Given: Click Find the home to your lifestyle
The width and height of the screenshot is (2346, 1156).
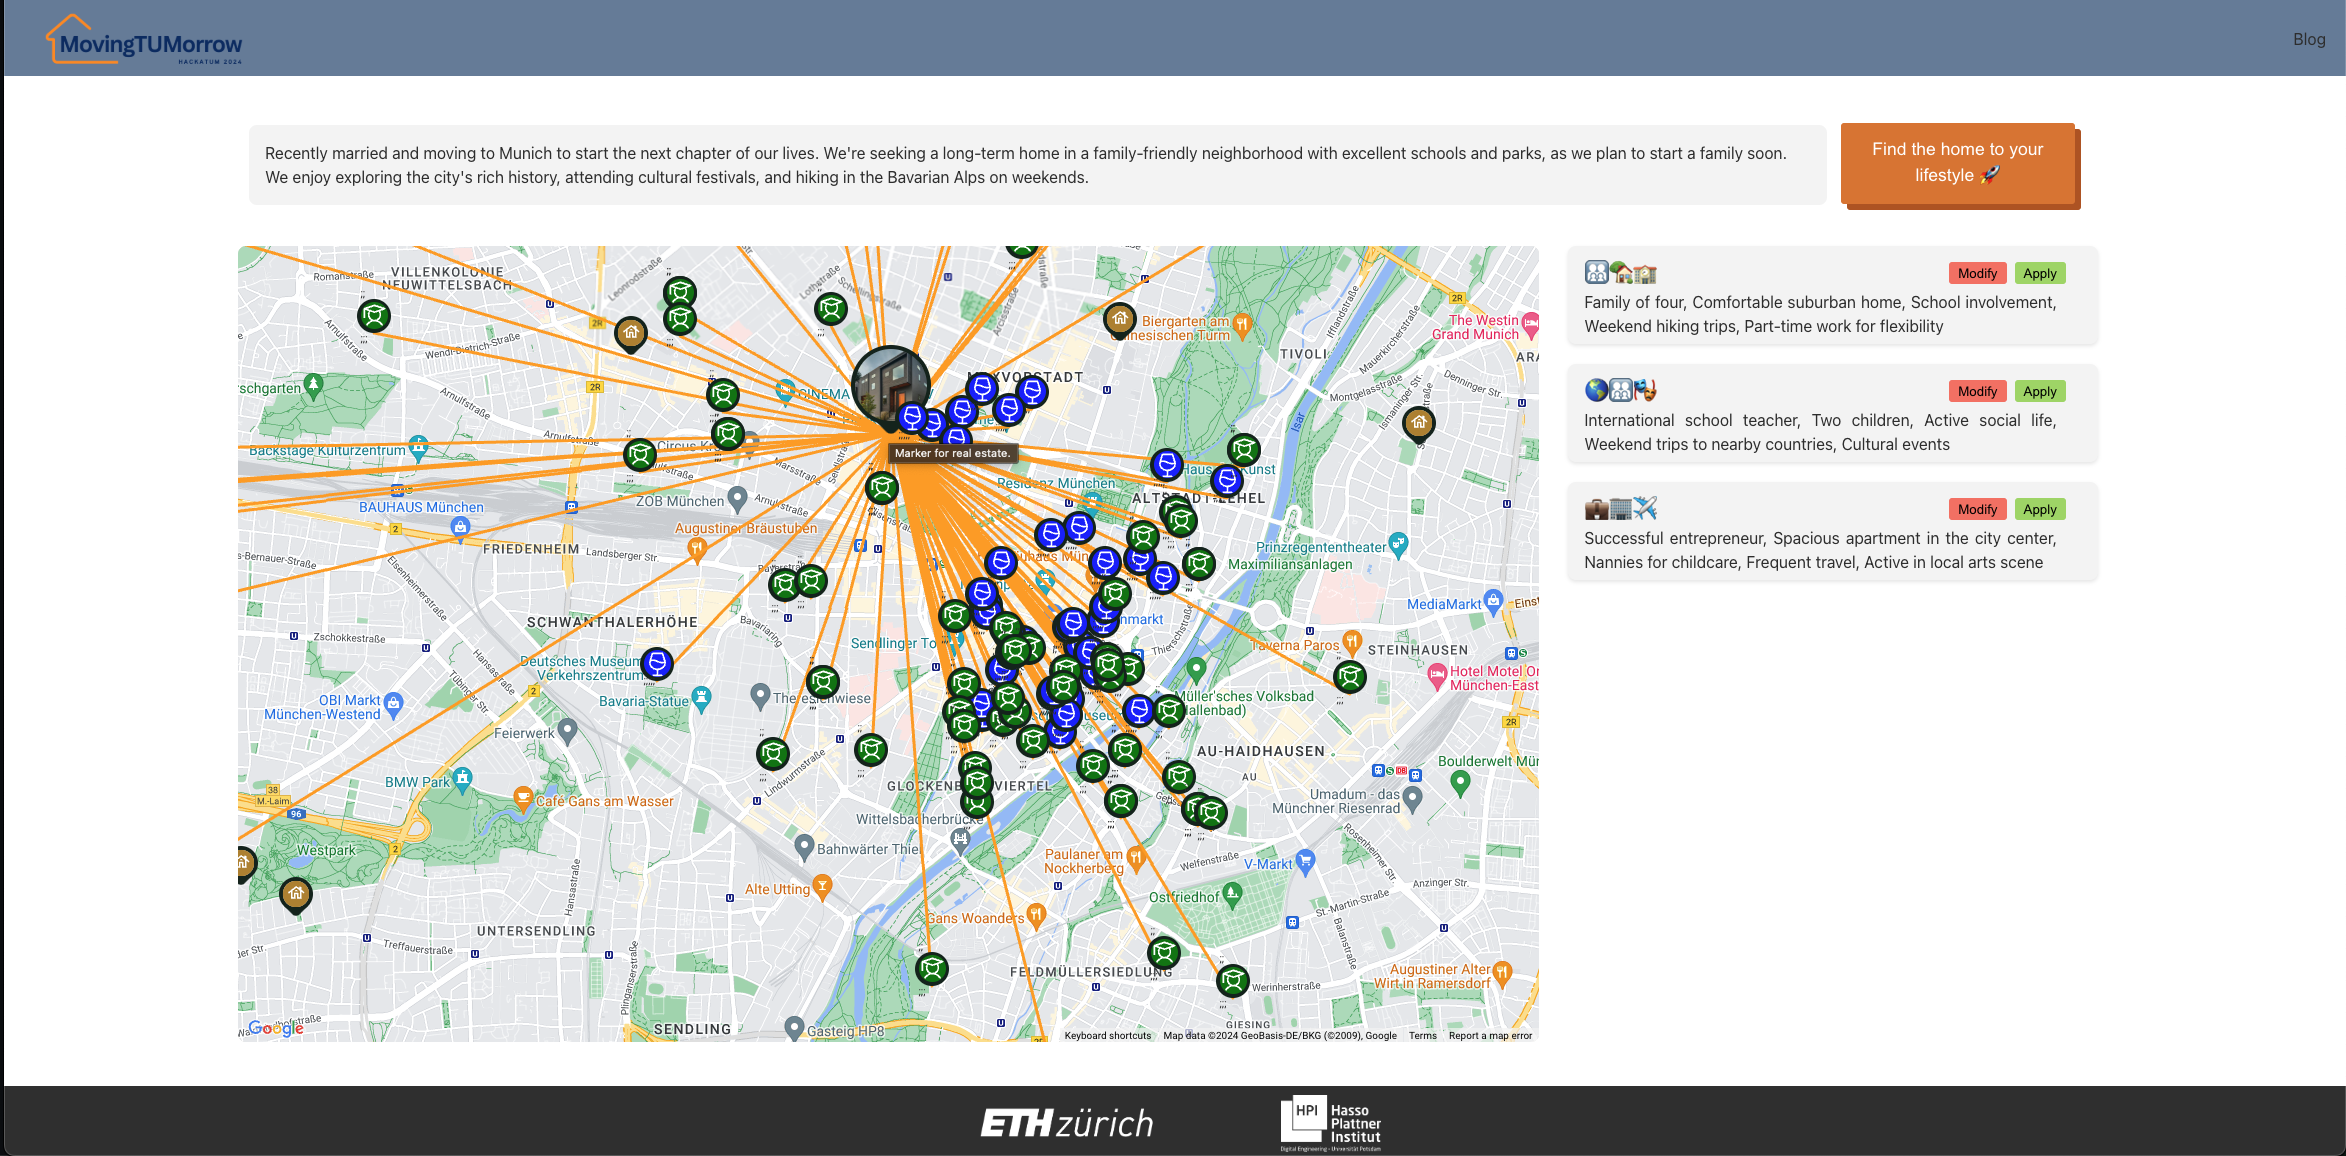Looking at the screenshot, I should [x=1957, y=163].
